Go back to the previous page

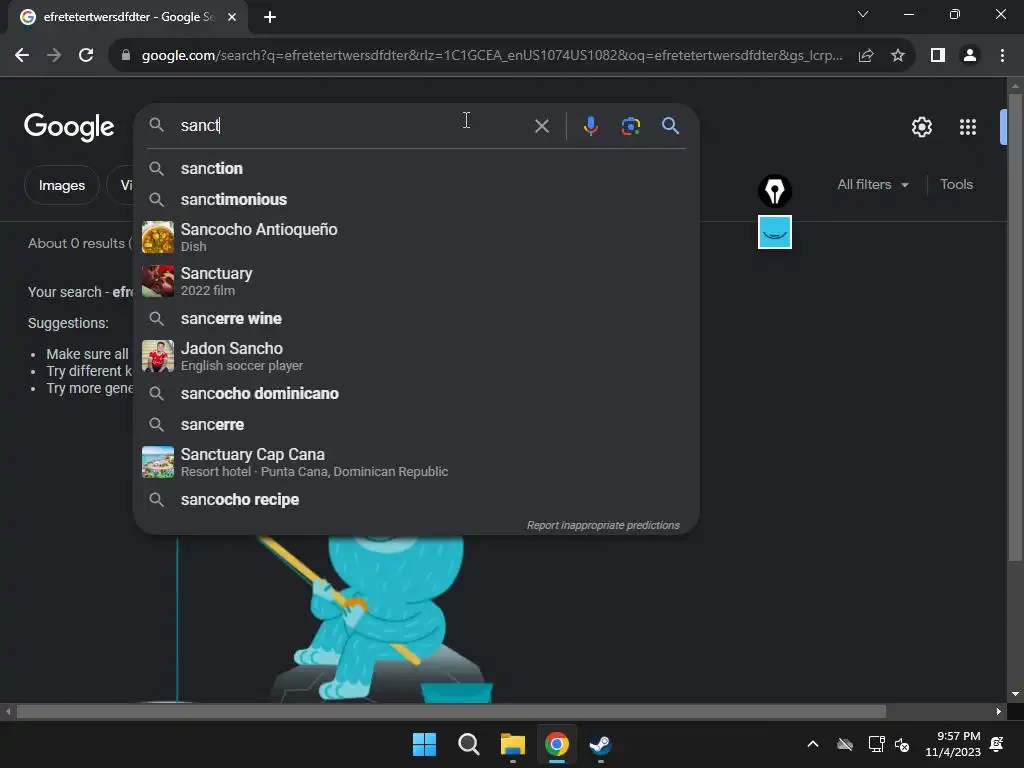pyautogui.click(x=22, y=56)
